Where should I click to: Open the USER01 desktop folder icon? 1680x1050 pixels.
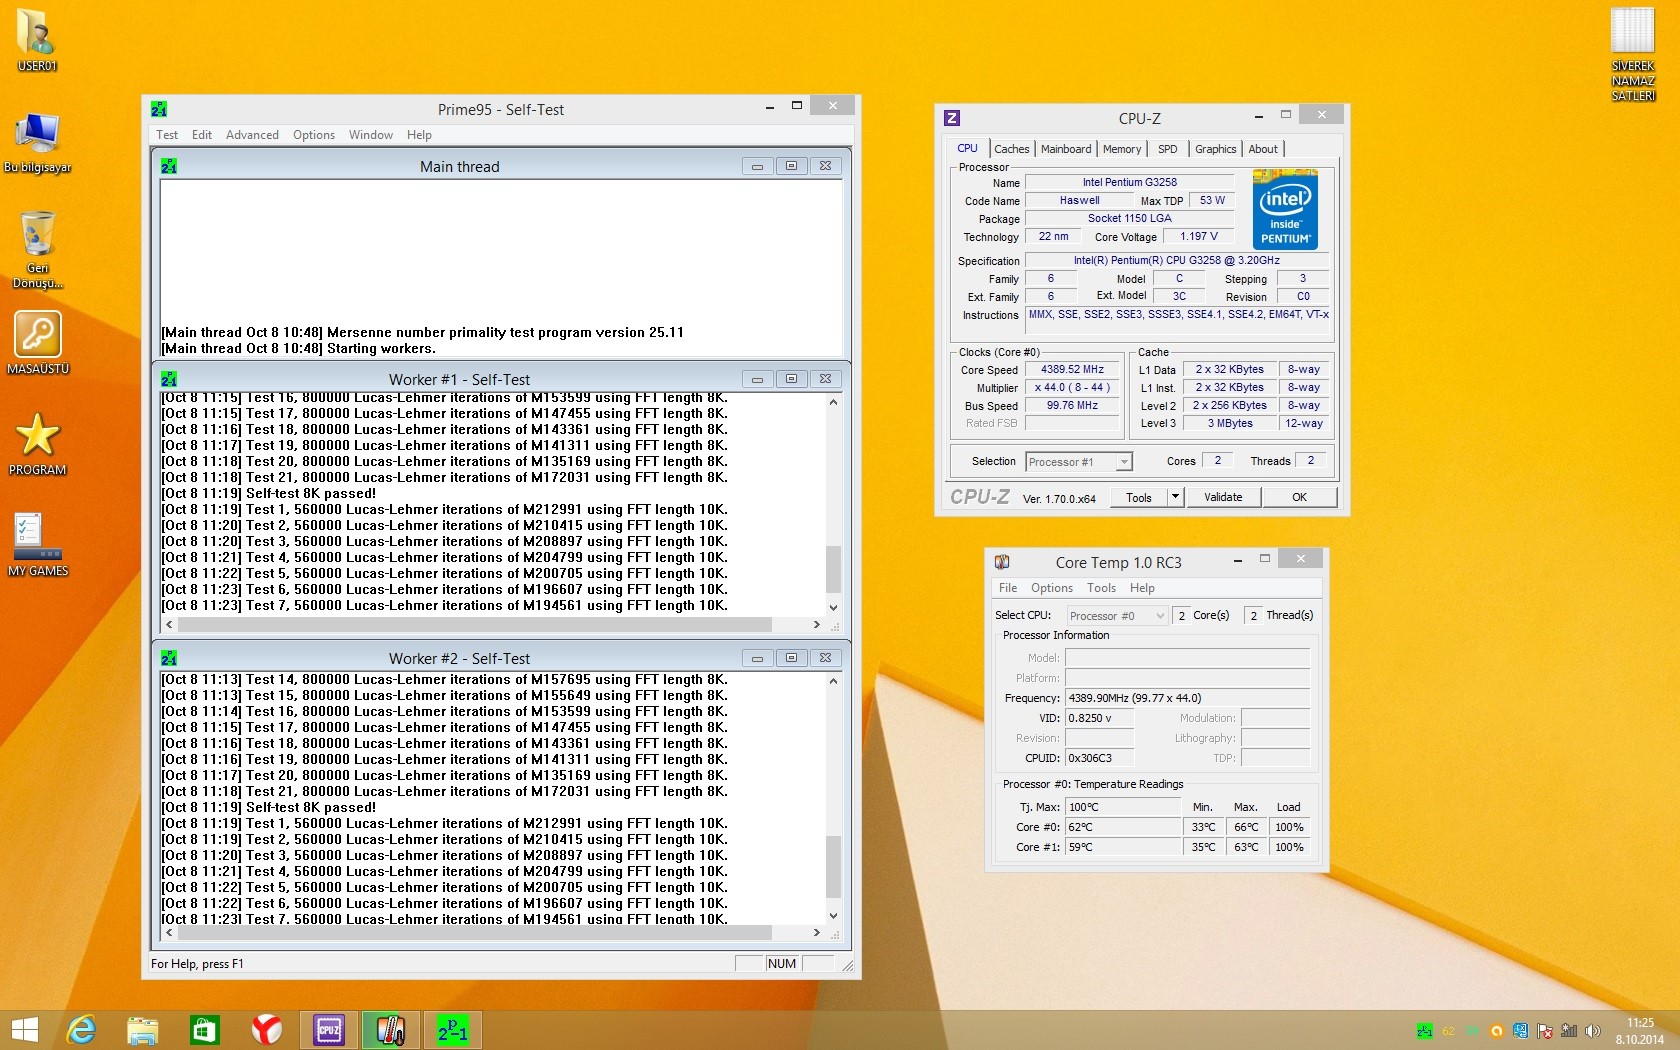point(37,40)
